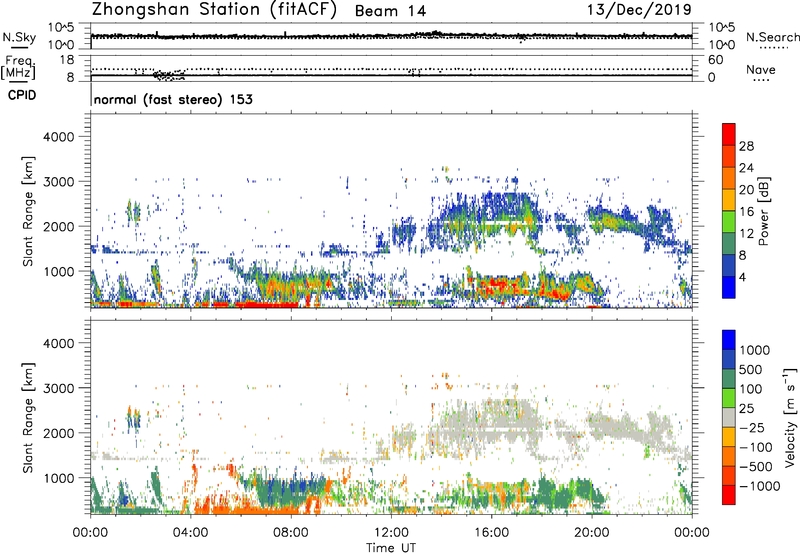Viewport: 800px width, 554px height.
Task: Click the '08:00' time axis tick label
Action: point(291,533)
